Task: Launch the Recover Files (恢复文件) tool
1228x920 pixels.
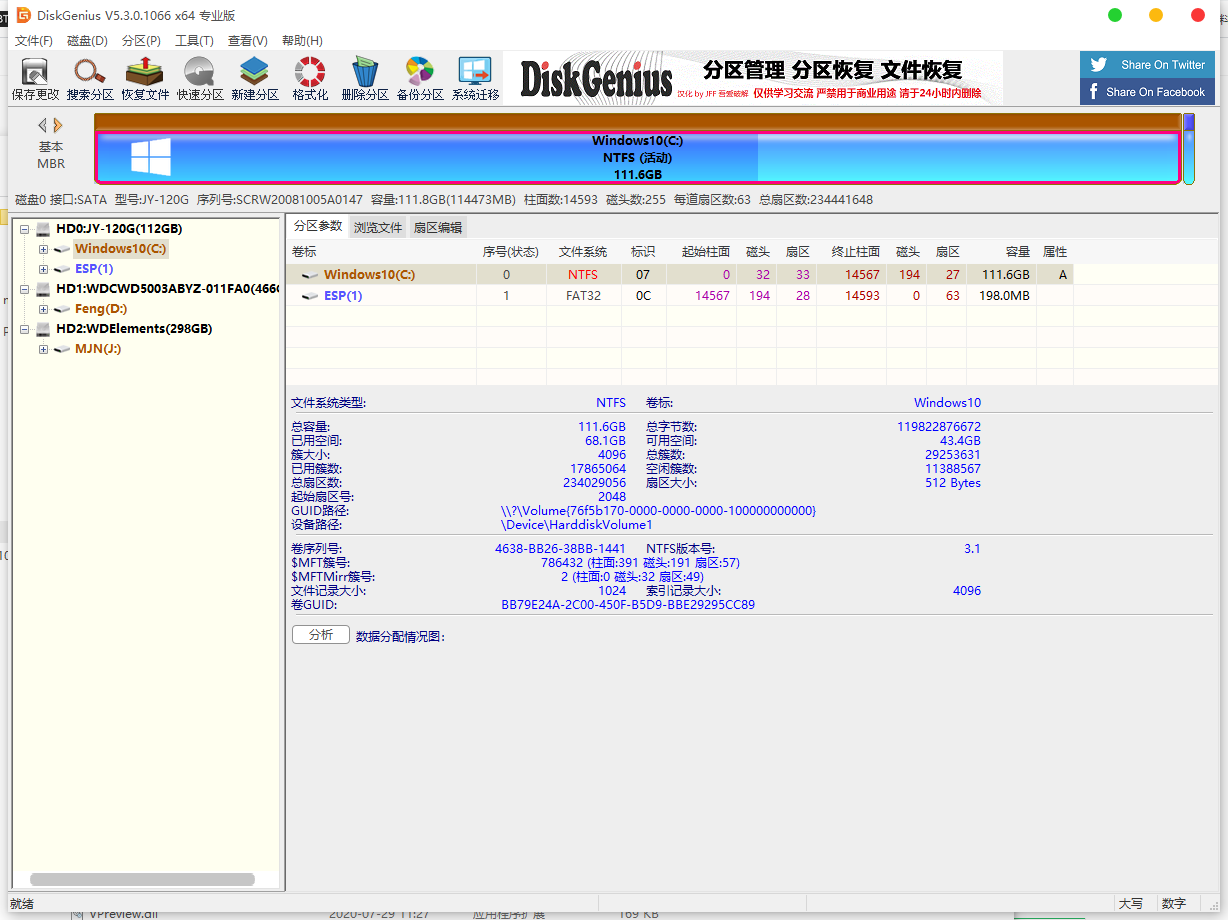Action: click(x=145, y=79)
